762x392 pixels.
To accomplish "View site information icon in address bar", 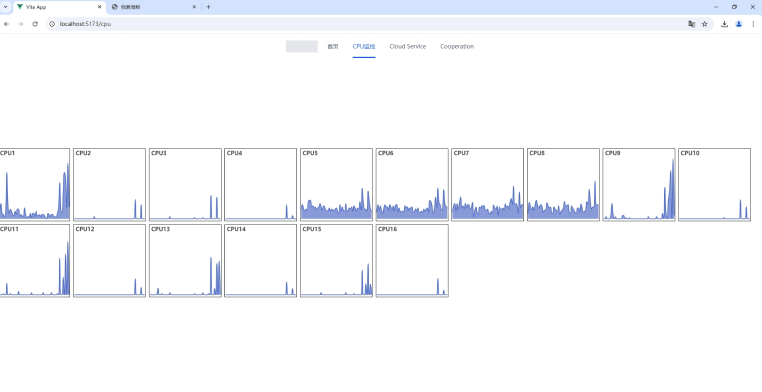I will pos(52,24).
